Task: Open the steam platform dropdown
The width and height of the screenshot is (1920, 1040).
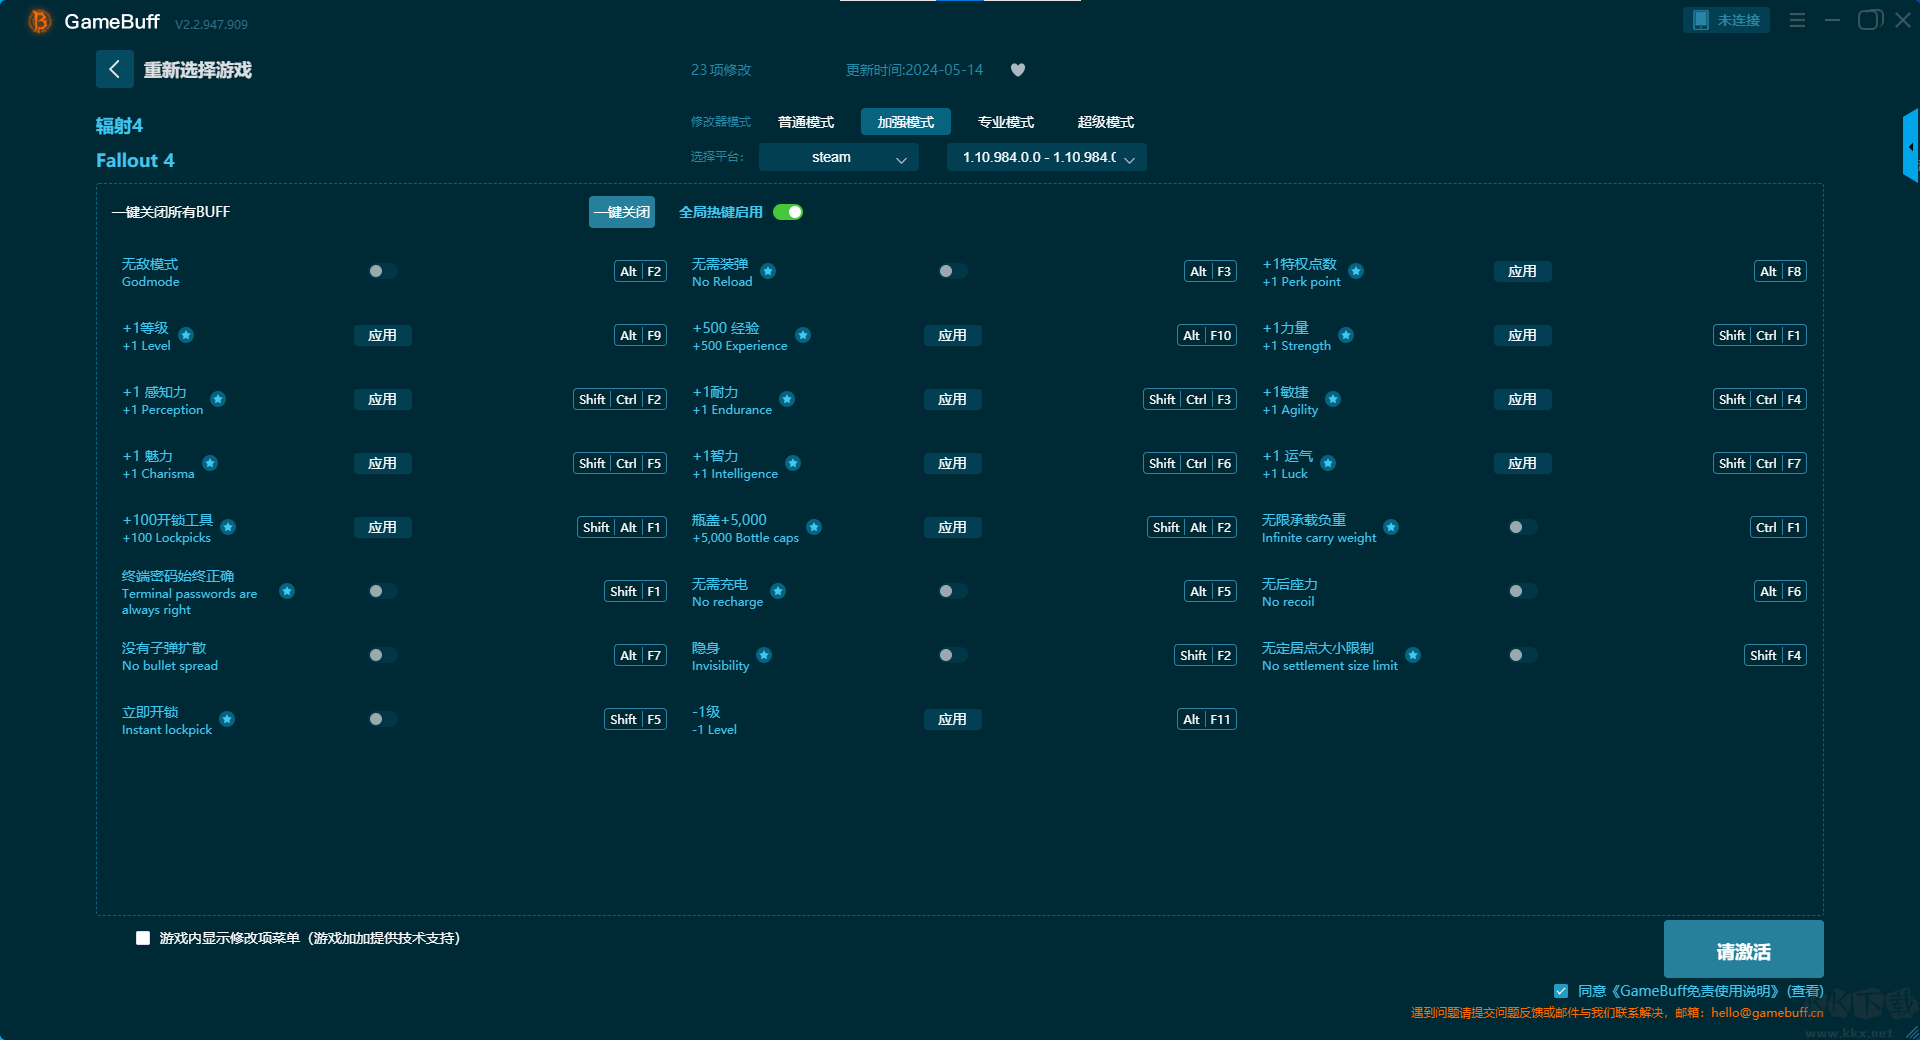Action: (839, 157)
